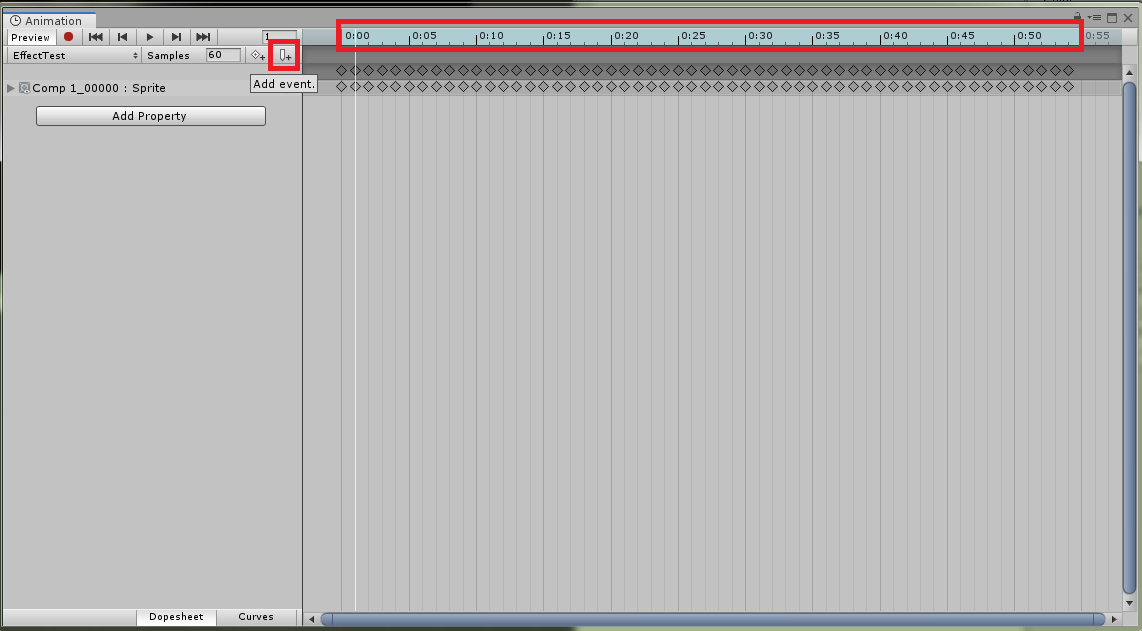
Task: Step to the next keyframe
Action: coord(176,36)
